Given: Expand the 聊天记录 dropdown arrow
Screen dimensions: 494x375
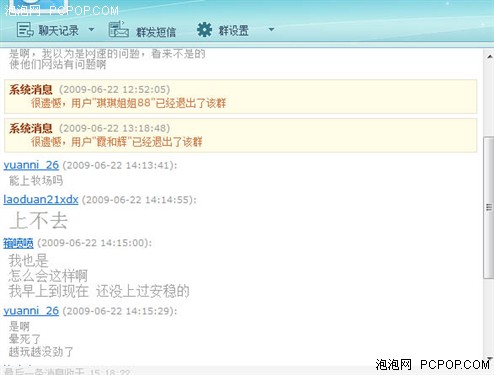Looking at the screenshot, I should point(91,30).
